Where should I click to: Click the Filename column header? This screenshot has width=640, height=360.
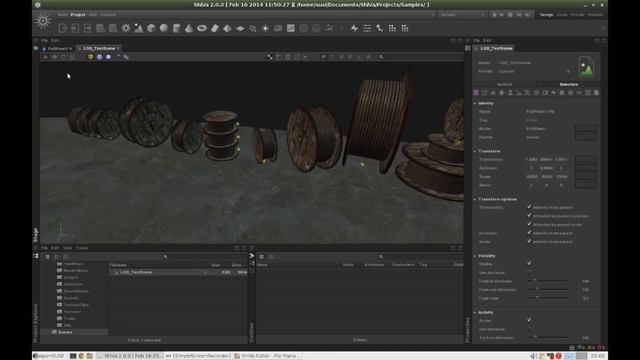click(x=118, y=265)
